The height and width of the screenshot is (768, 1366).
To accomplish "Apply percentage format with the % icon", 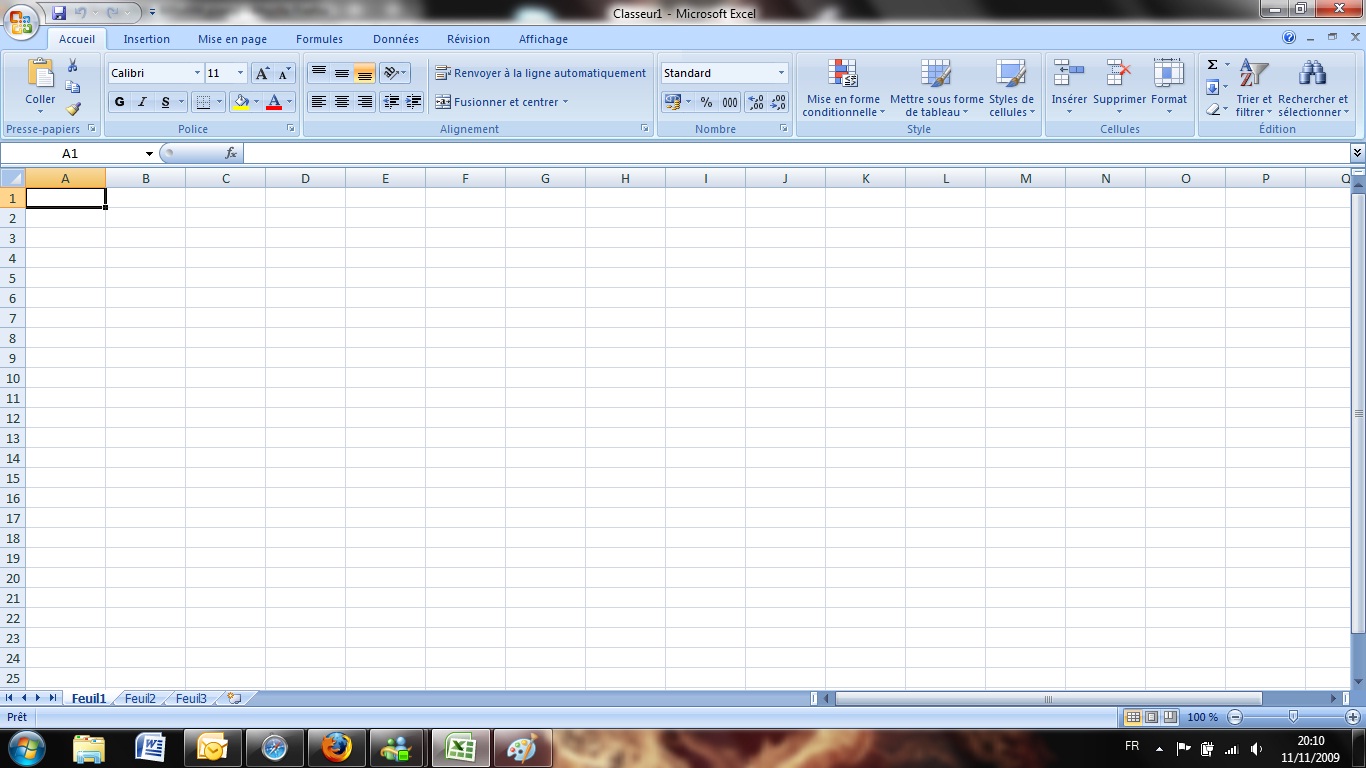I will 706,102.
